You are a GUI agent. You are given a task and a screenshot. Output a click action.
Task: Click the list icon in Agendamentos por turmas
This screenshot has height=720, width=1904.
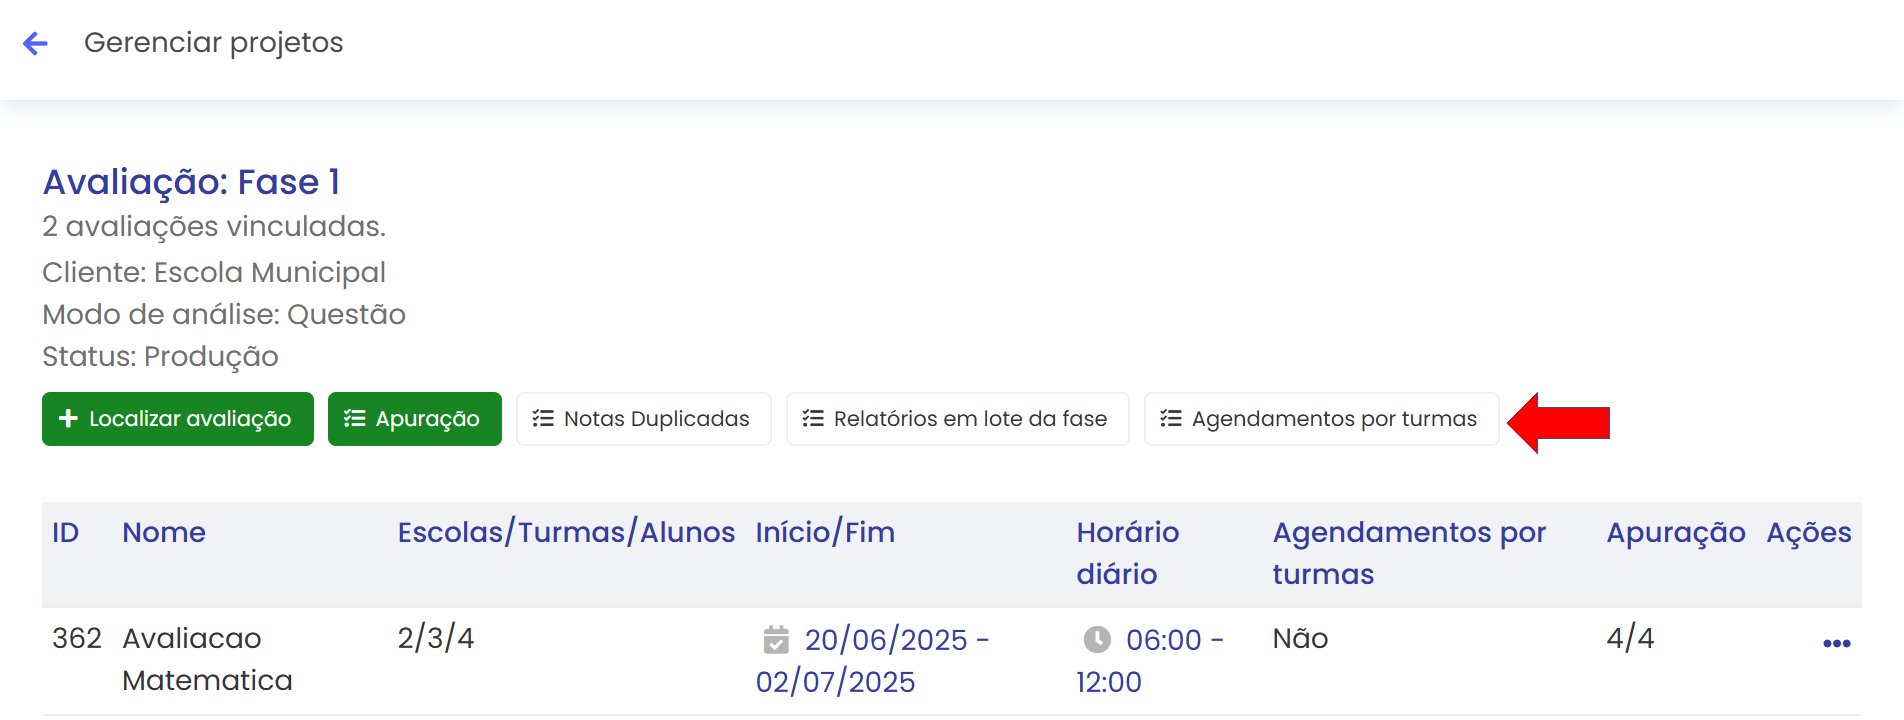click(1171, 418)
